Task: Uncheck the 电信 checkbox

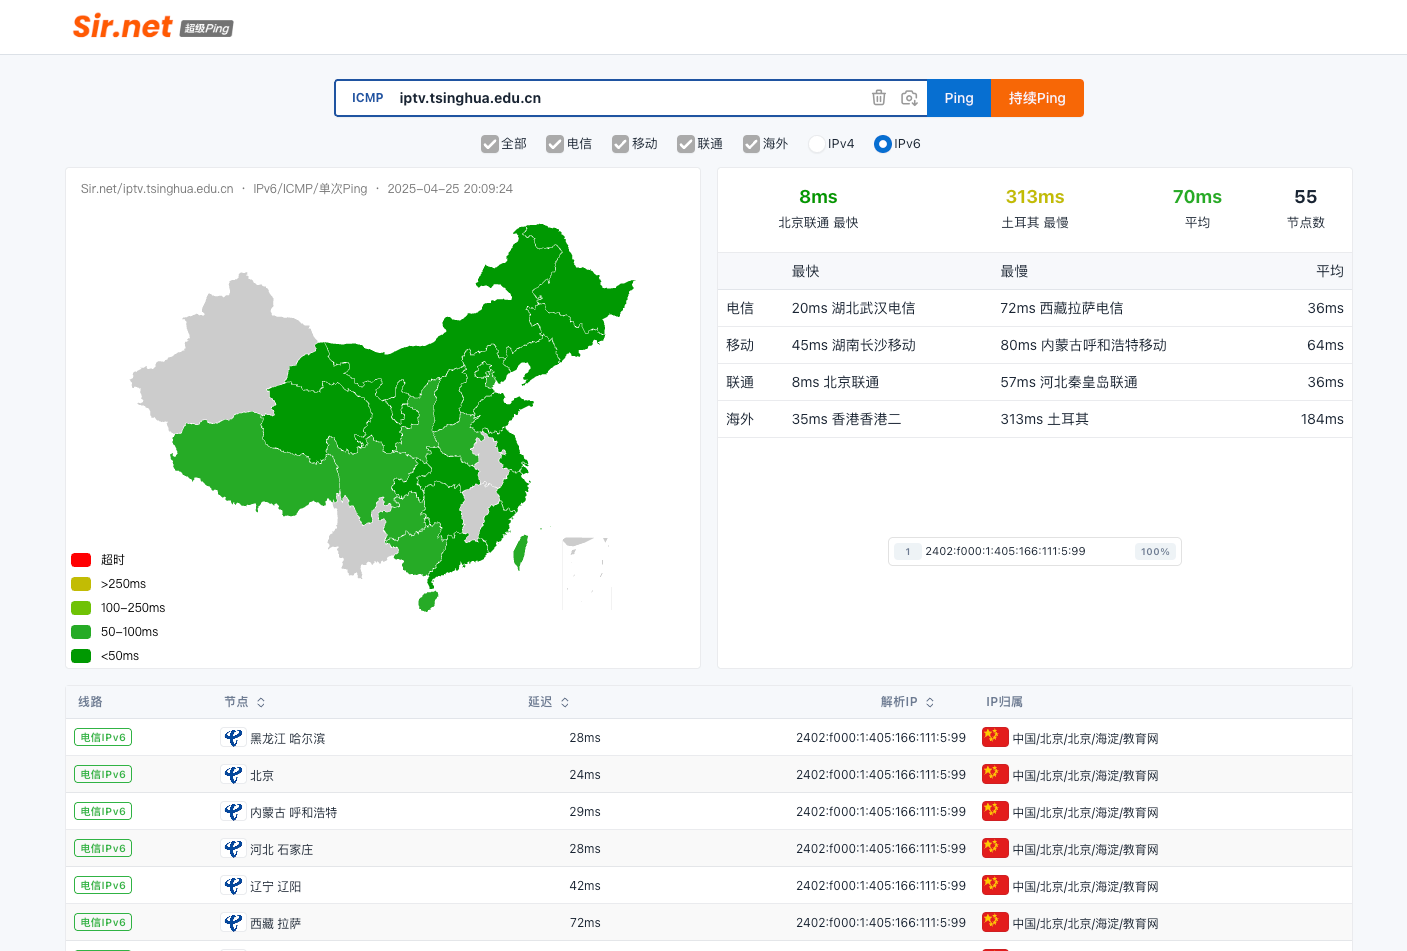Action: pos(555,144)
